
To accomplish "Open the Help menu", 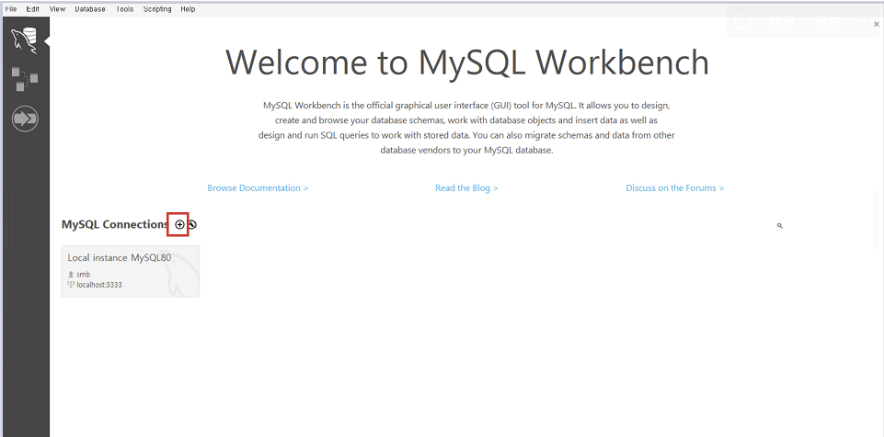I will 188,9.
